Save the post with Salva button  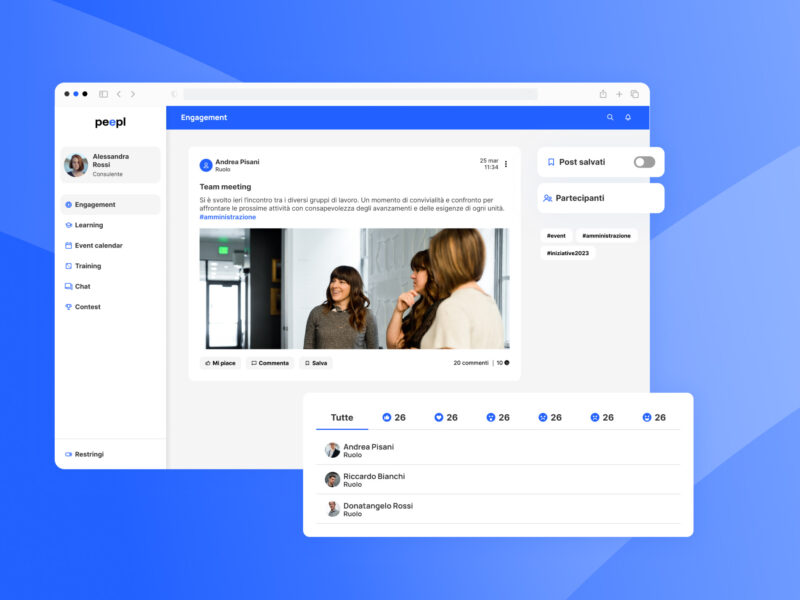316,363
